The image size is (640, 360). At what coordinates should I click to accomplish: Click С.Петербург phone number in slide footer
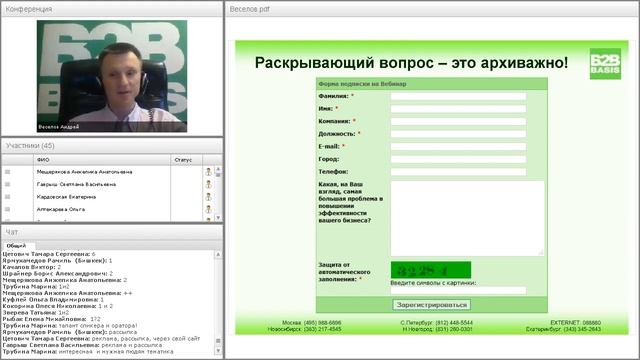point(436,323)
